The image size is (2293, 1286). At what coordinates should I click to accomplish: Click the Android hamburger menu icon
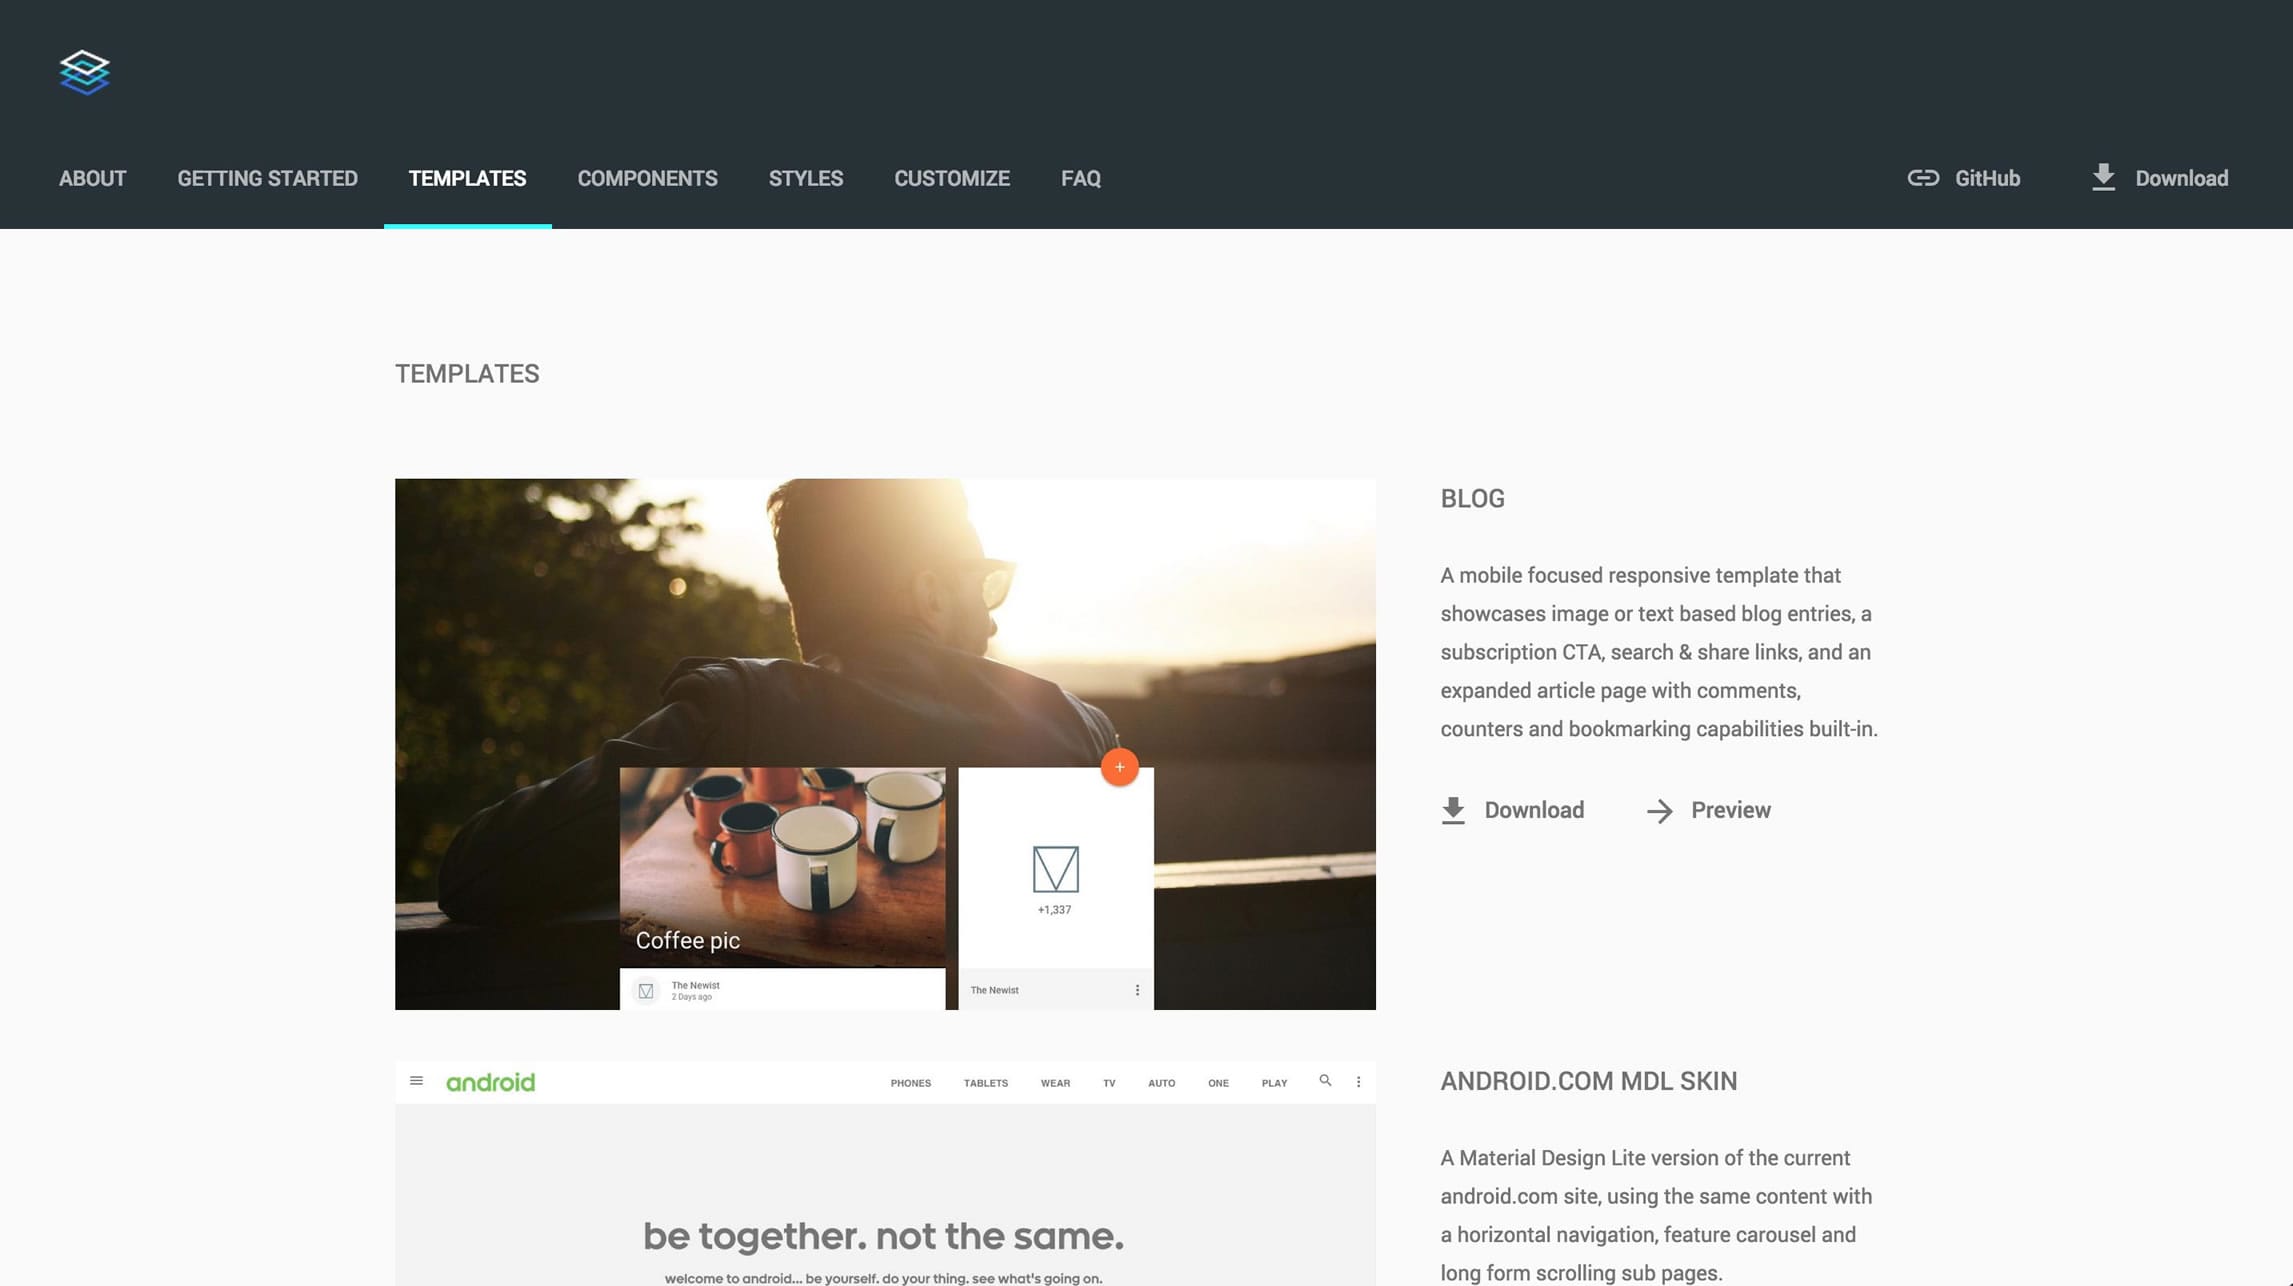pos(416,1081)
